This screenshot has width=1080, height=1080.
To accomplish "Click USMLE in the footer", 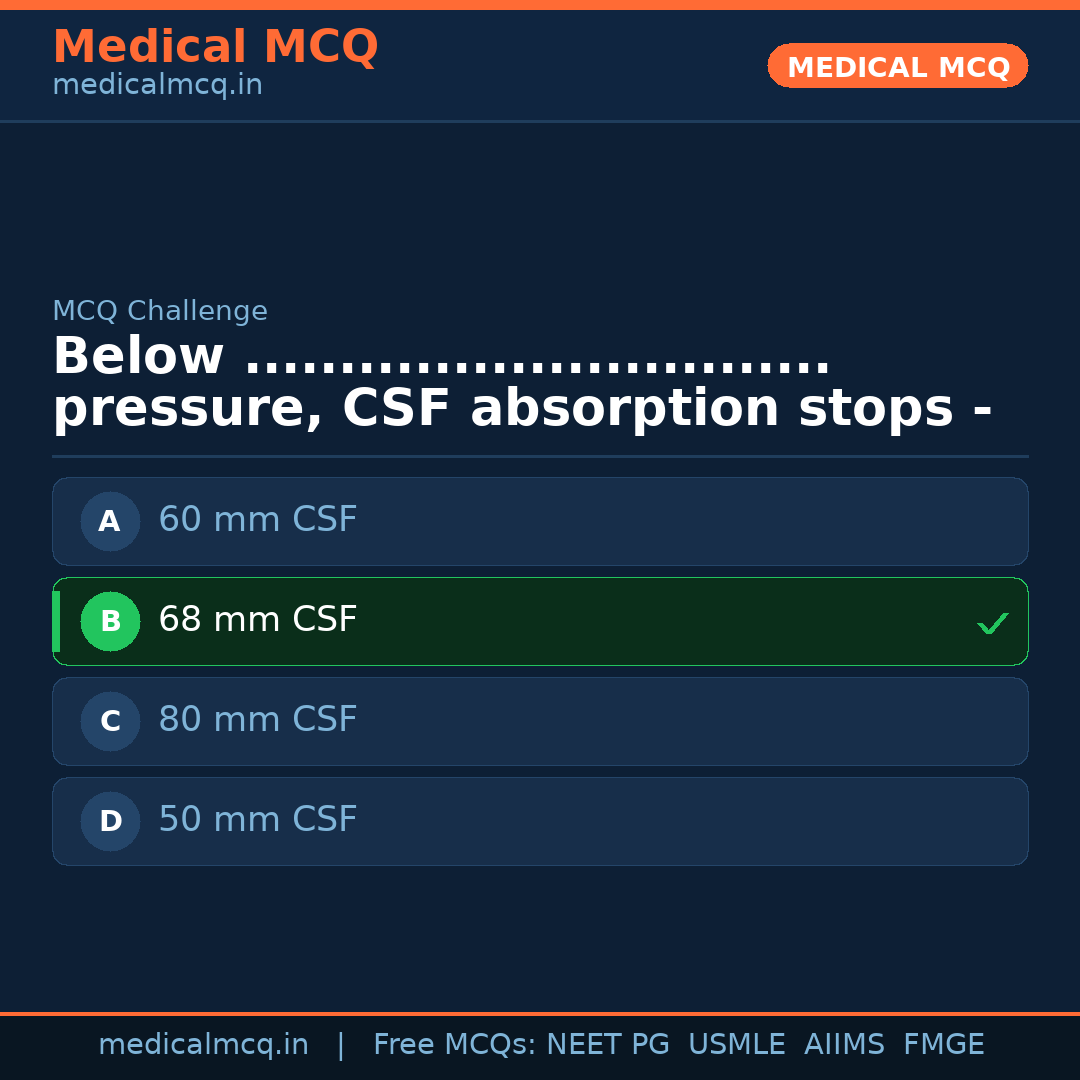I will (x=736, y=1045).
